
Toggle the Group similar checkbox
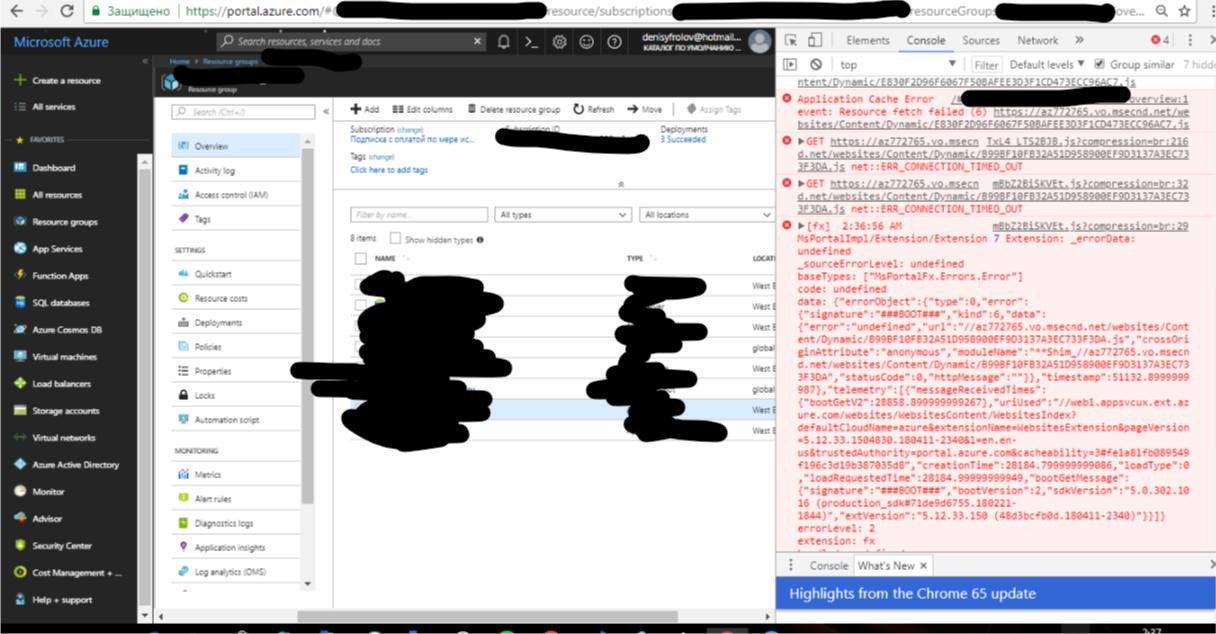pos(1100,65)
